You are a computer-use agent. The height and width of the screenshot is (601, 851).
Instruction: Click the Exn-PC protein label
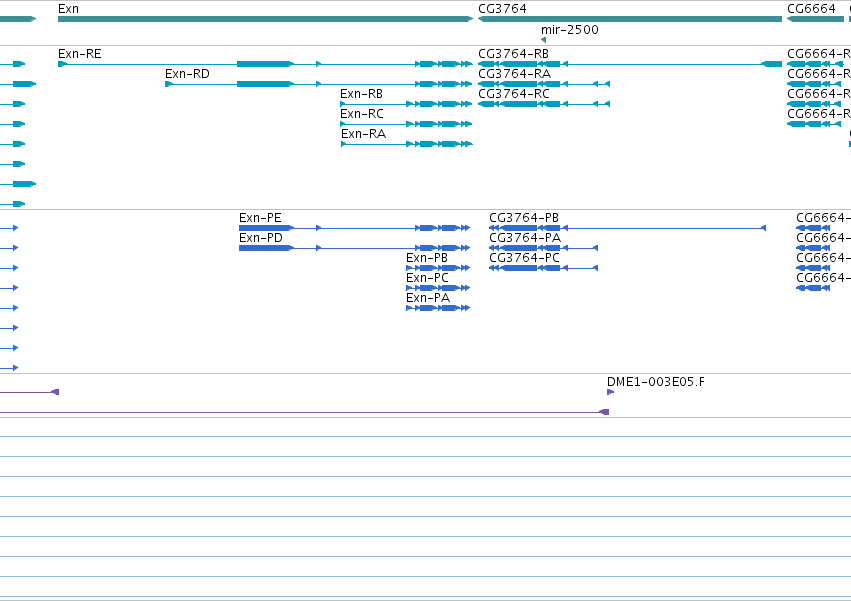click(x=427, y=278)
